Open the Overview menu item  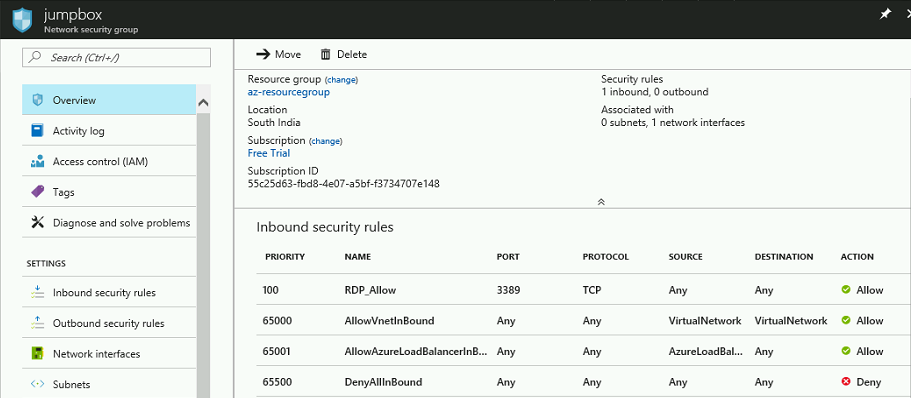point(109,100)
